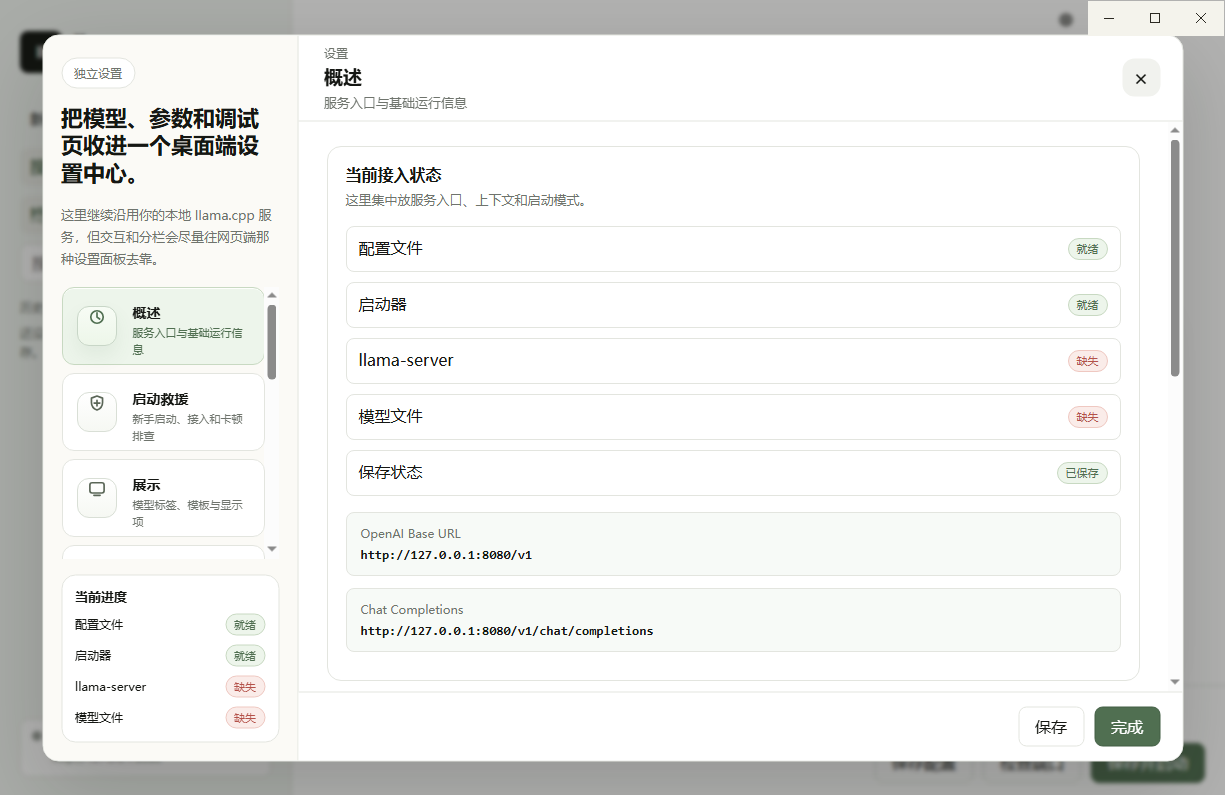Select the llama-server row in status list

(733, 361)
